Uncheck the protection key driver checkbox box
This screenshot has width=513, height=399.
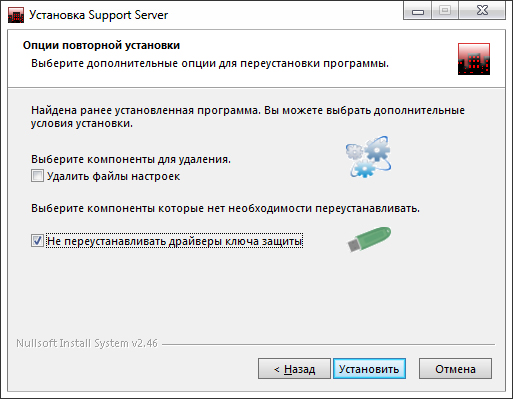[37, 240]
